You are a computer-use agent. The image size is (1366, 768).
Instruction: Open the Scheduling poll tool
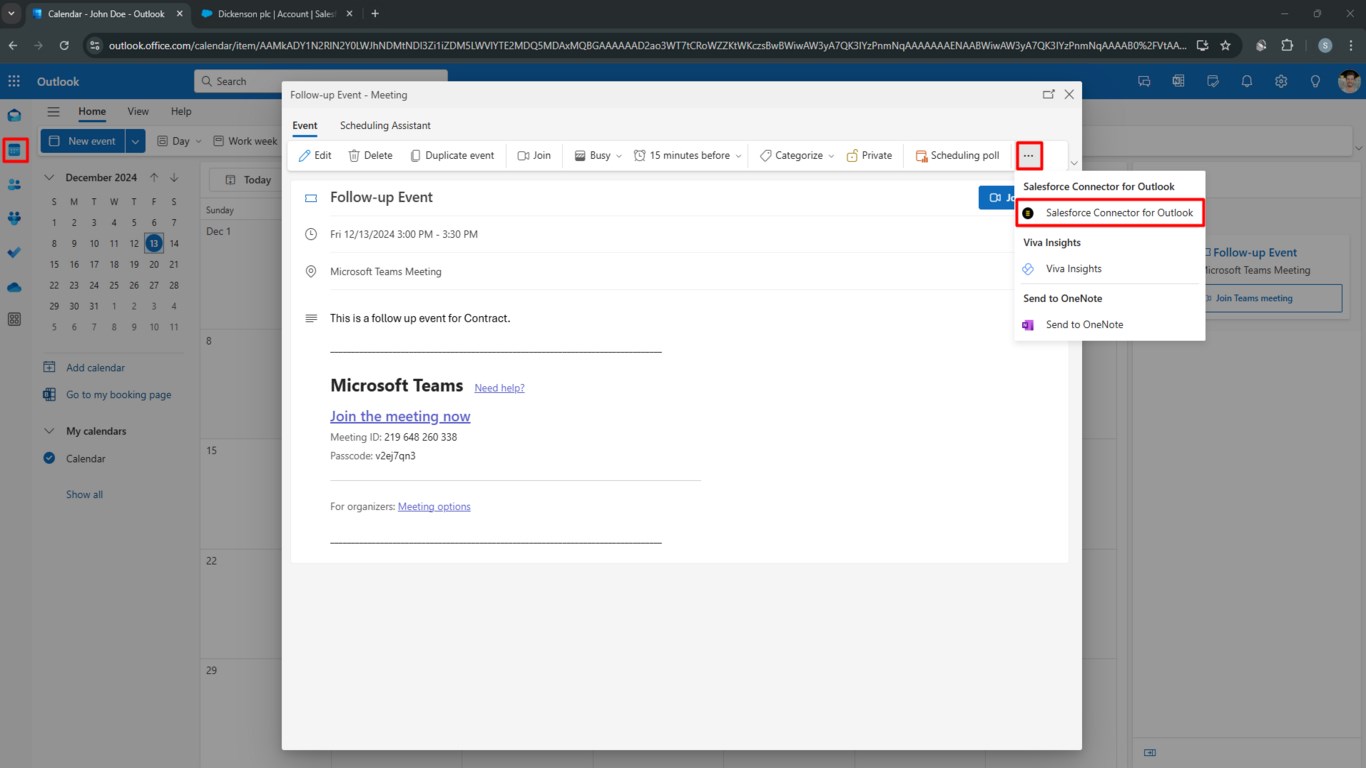957,155
